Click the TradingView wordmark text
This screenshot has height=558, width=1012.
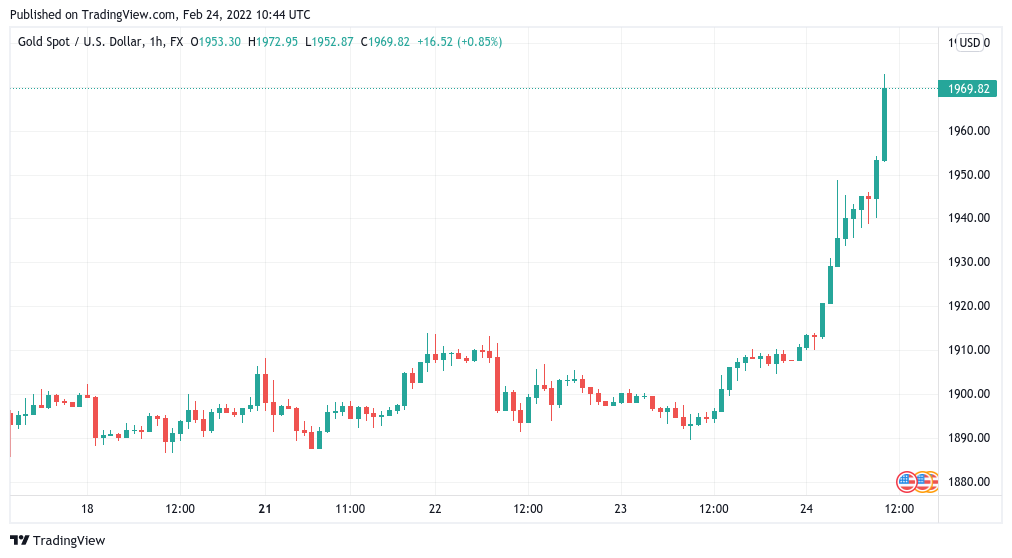click(69, 541)
